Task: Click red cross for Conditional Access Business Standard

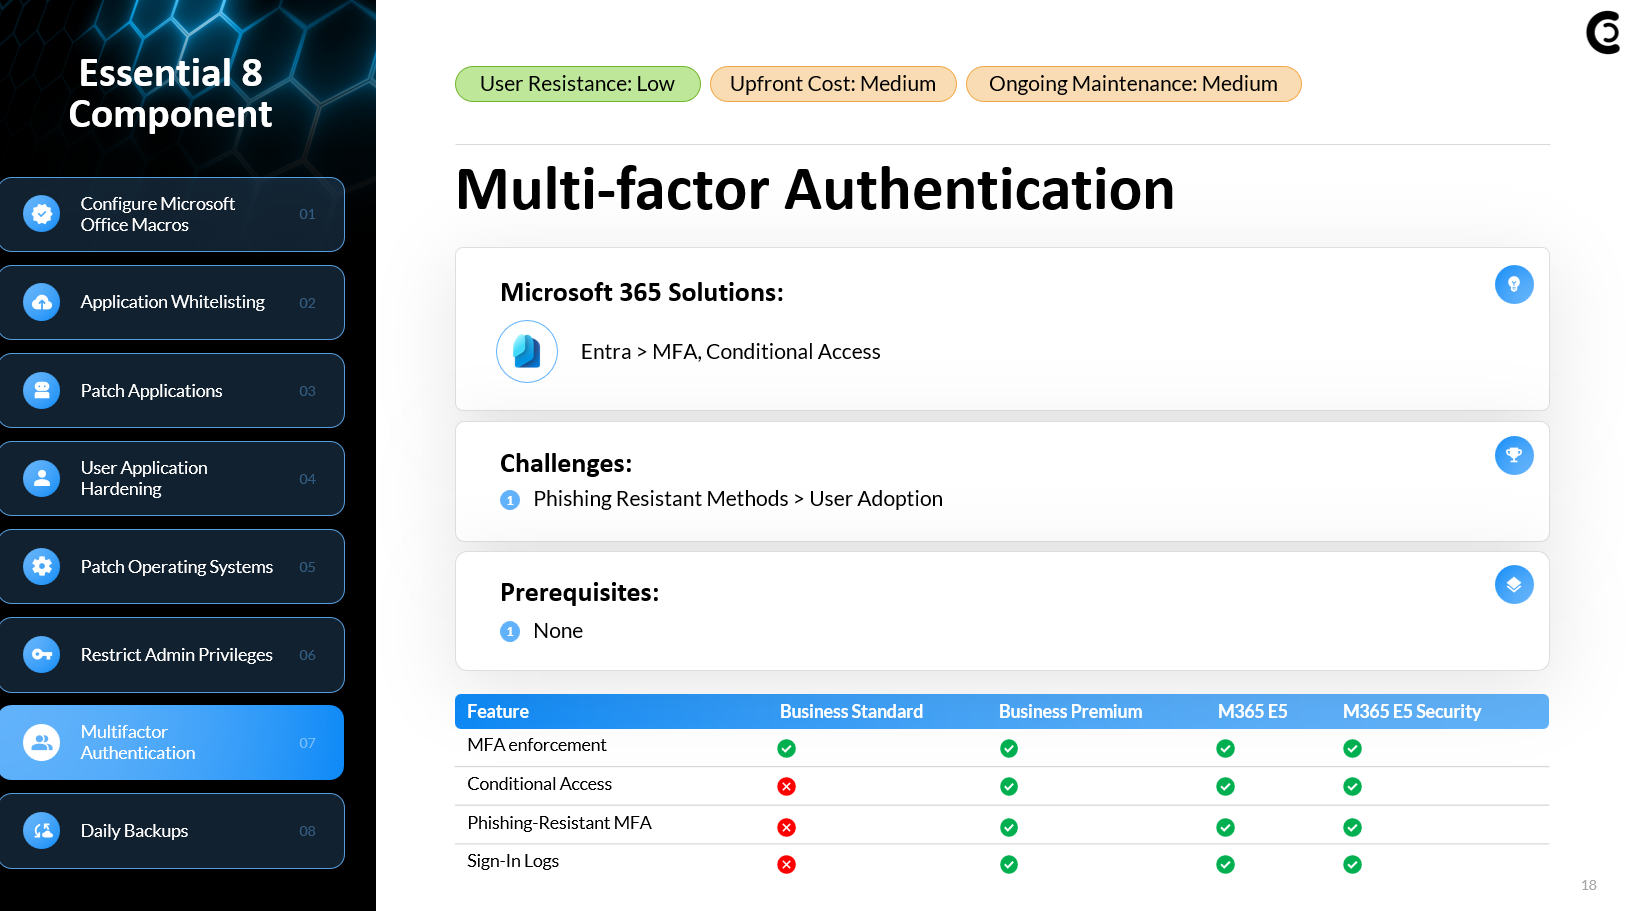Action: (787, 787)
